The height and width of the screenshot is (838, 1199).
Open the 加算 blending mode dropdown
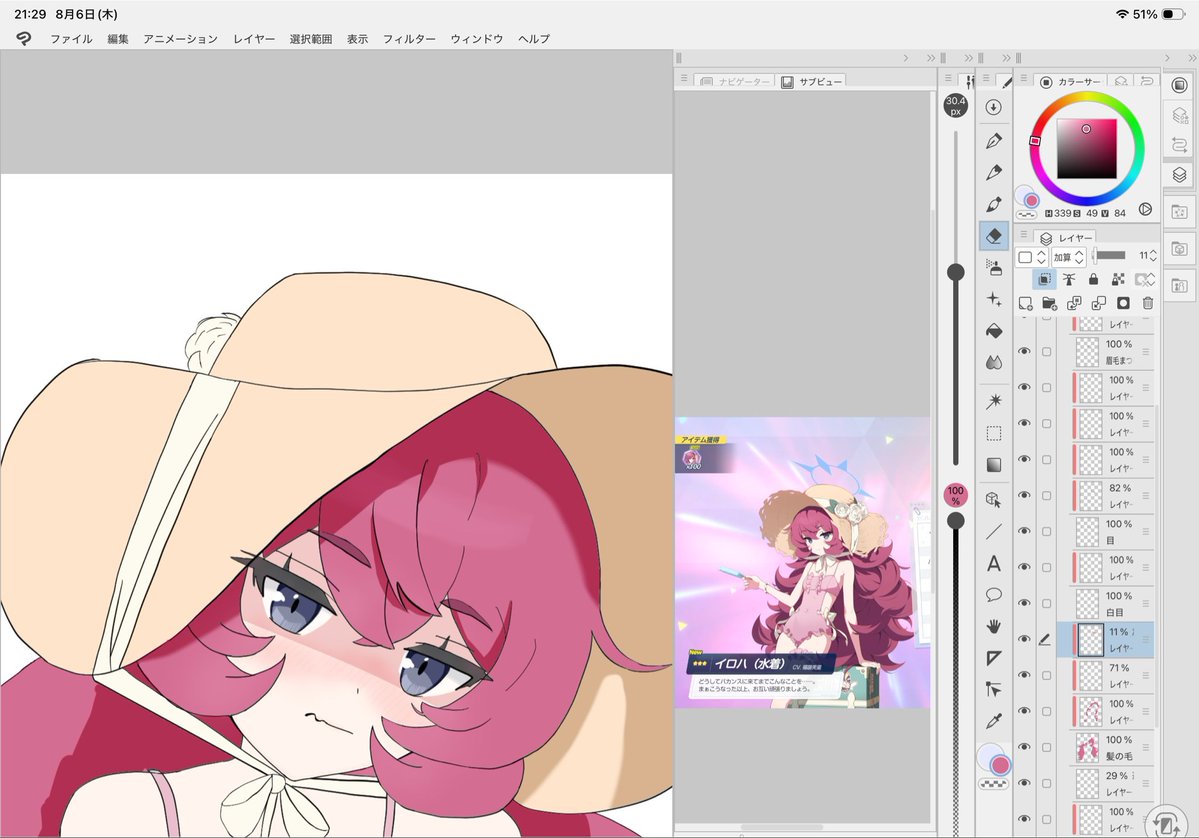click(x=1068, y=257)
